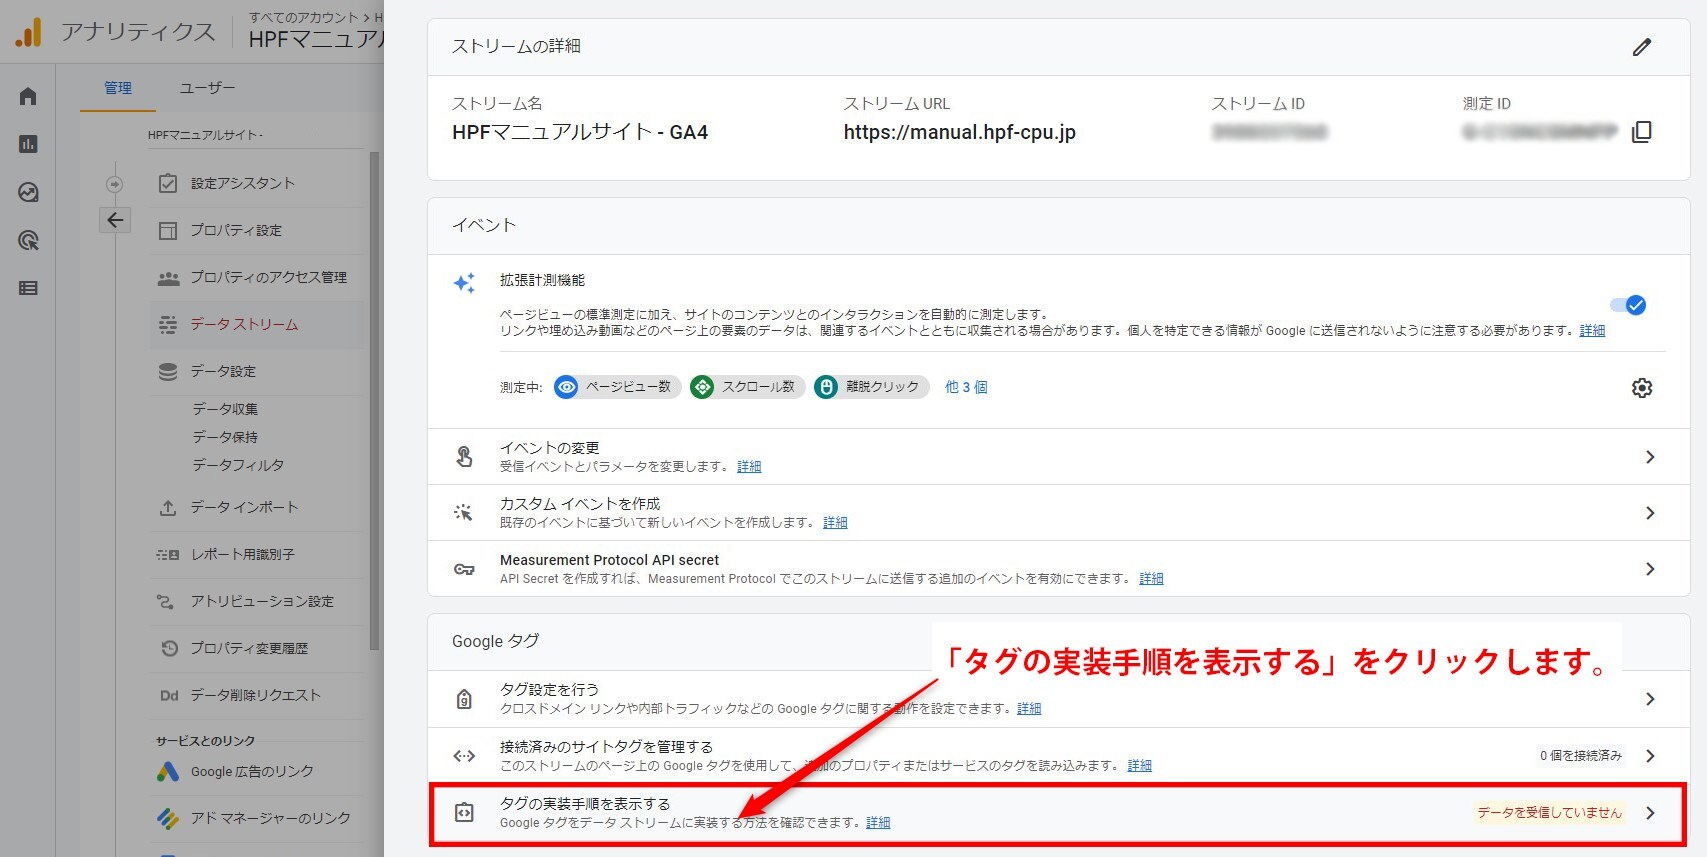Open 詳細 link under 拡張計測機能
This screenshot has width=1707, height=857.
(x=1592, y=331)
